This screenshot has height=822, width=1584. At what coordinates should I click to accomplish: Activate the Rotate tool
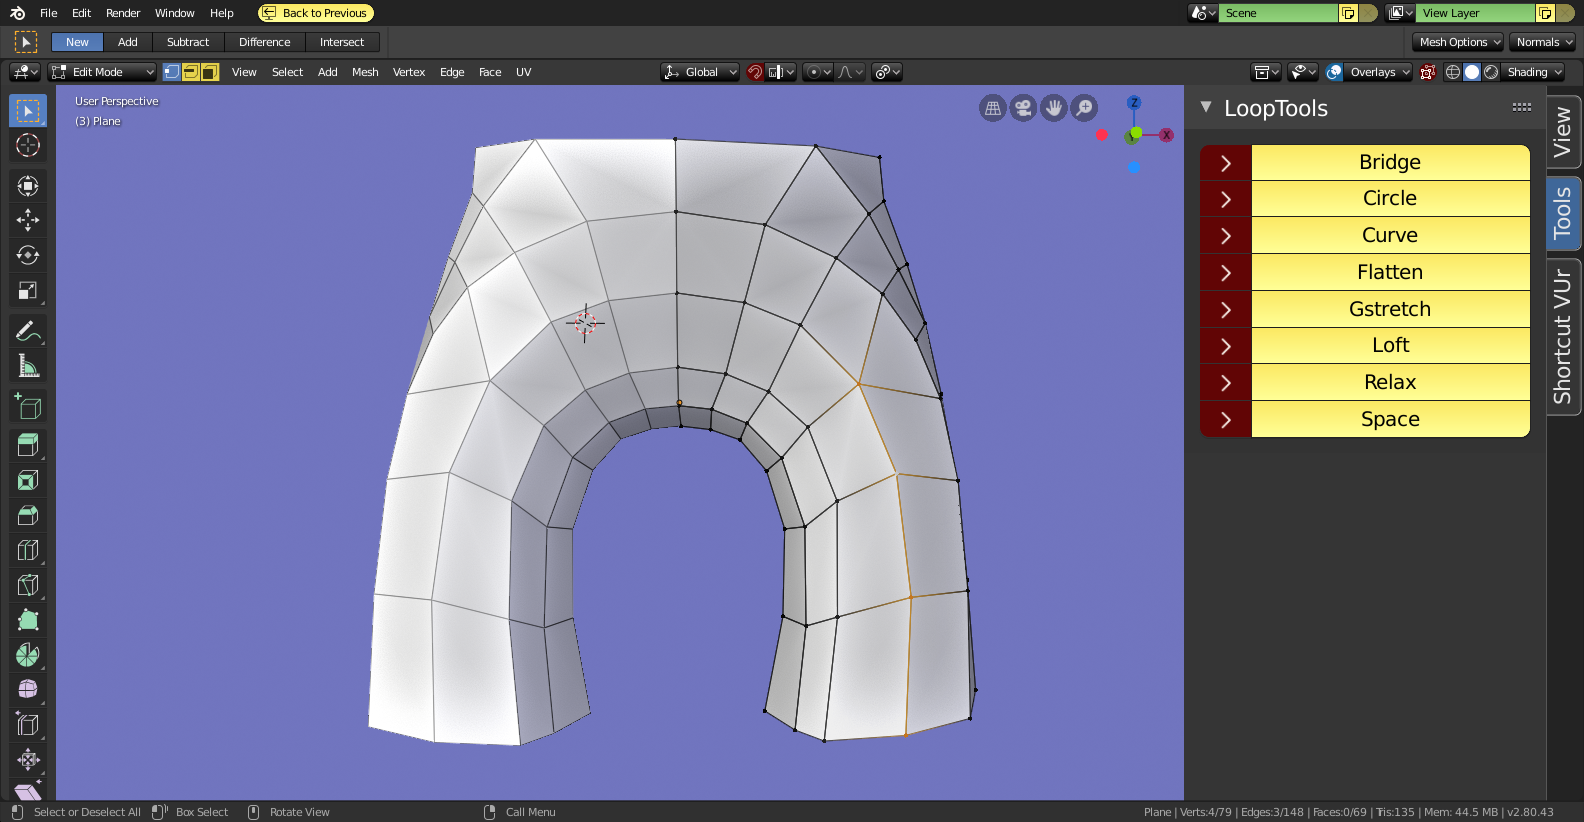click(x=28, y=255)
